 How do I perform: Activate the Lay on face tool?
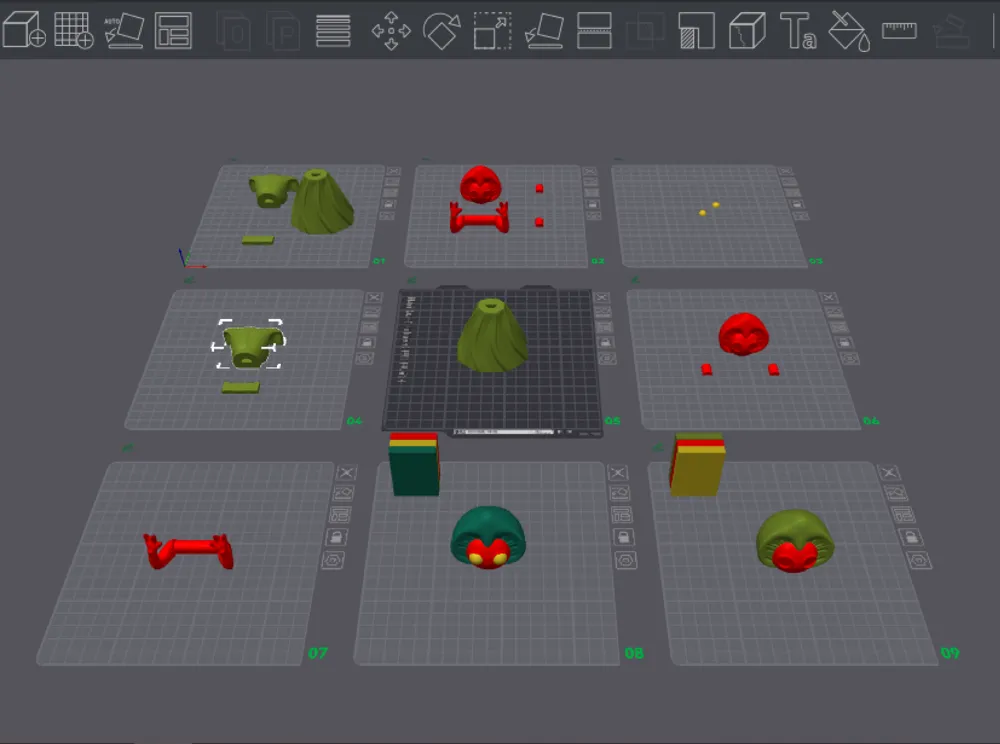[x=544, y=30]
